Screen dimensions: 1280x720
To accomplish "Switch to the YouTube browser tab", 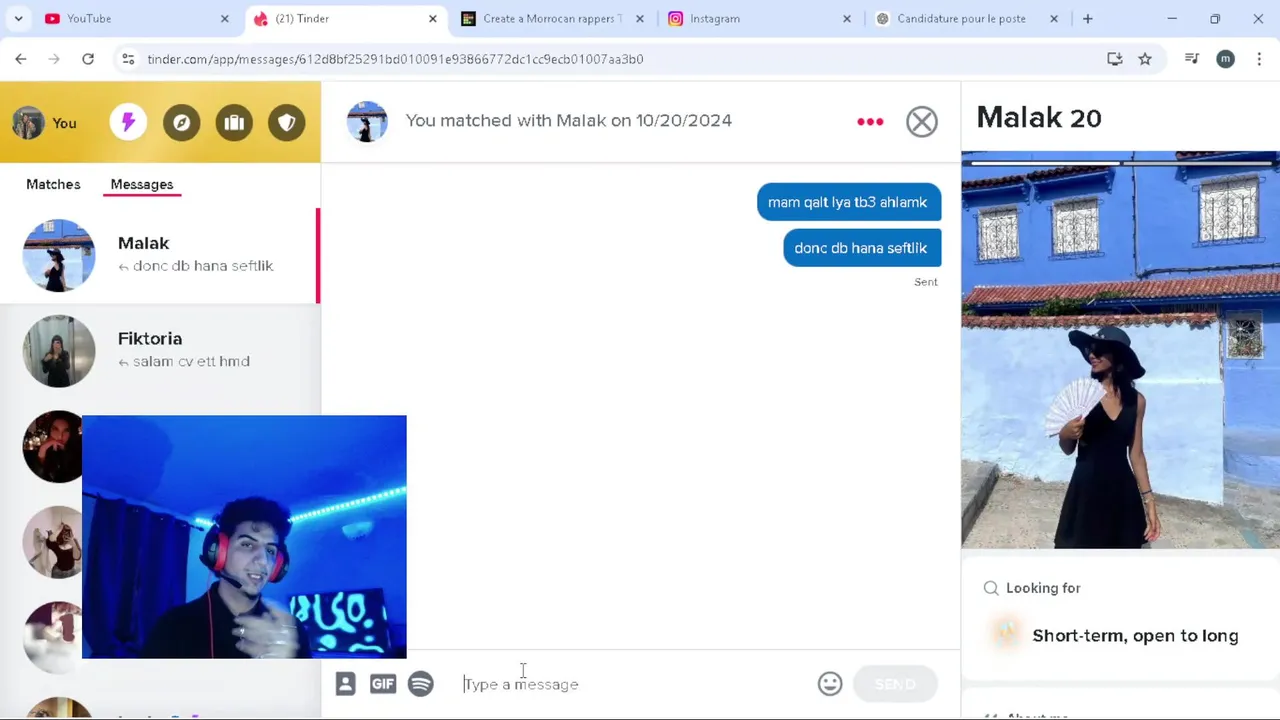I will tap(130, 18).
